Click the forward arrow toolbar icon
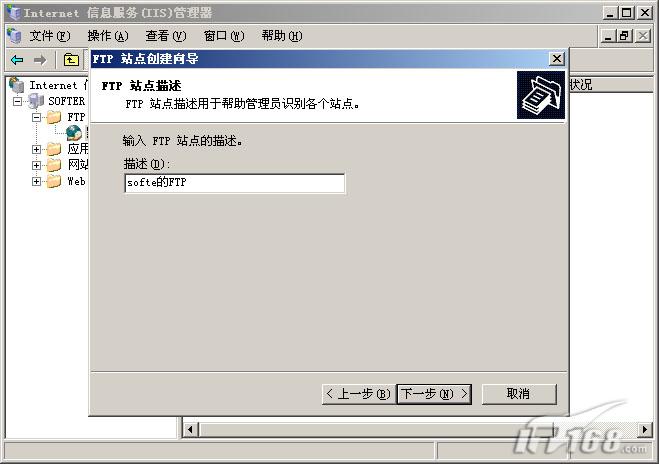This screenshot has width=659, height=464. (x=40, y=60)
